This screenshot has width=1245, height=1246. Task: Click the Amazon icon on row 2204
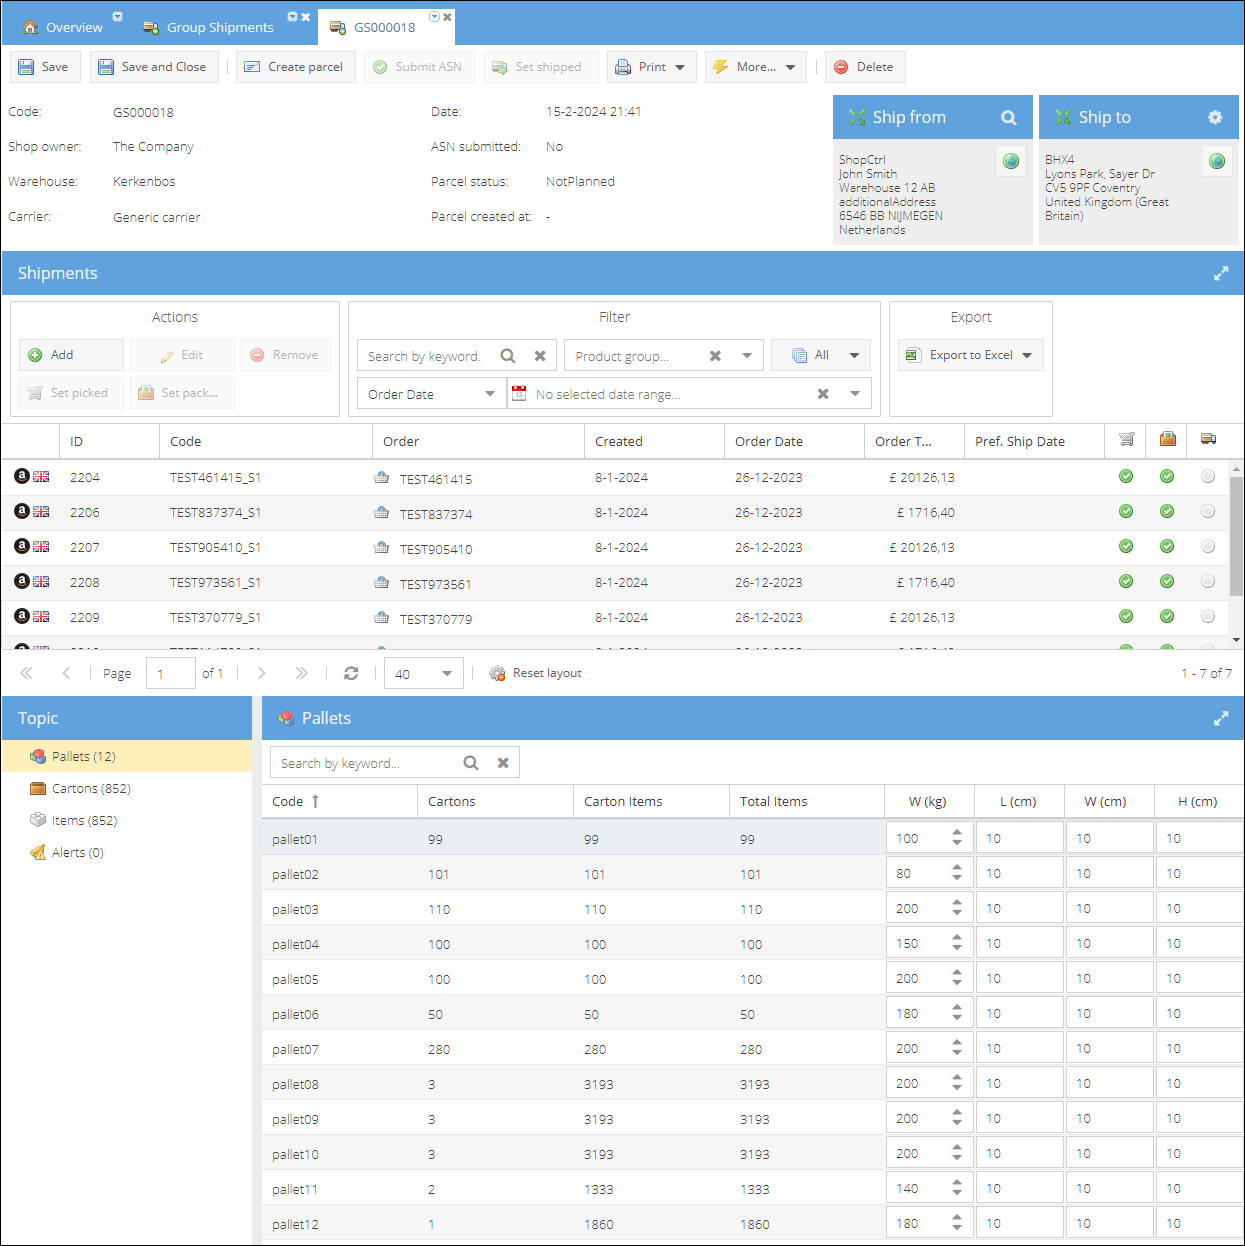tap(21, 476)
